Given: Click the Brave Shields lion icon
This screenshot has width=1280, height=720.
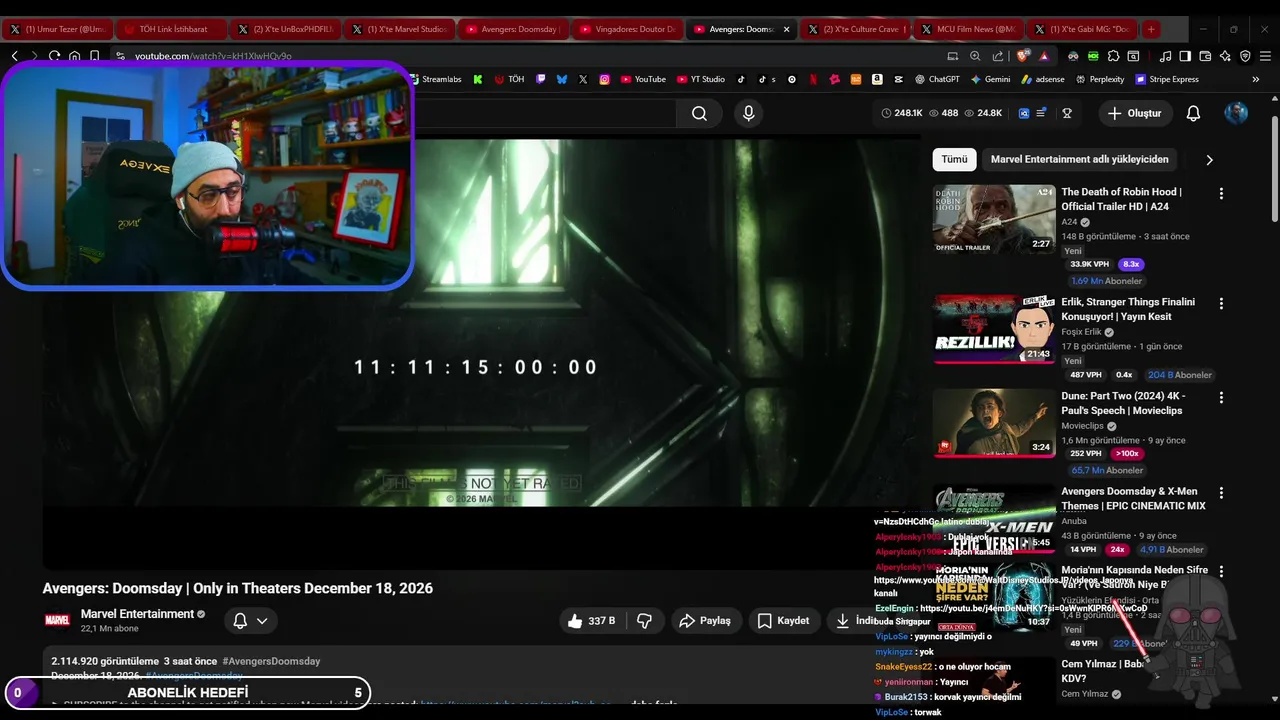Looking at the screenshot, I should (x=1023, y=56).
